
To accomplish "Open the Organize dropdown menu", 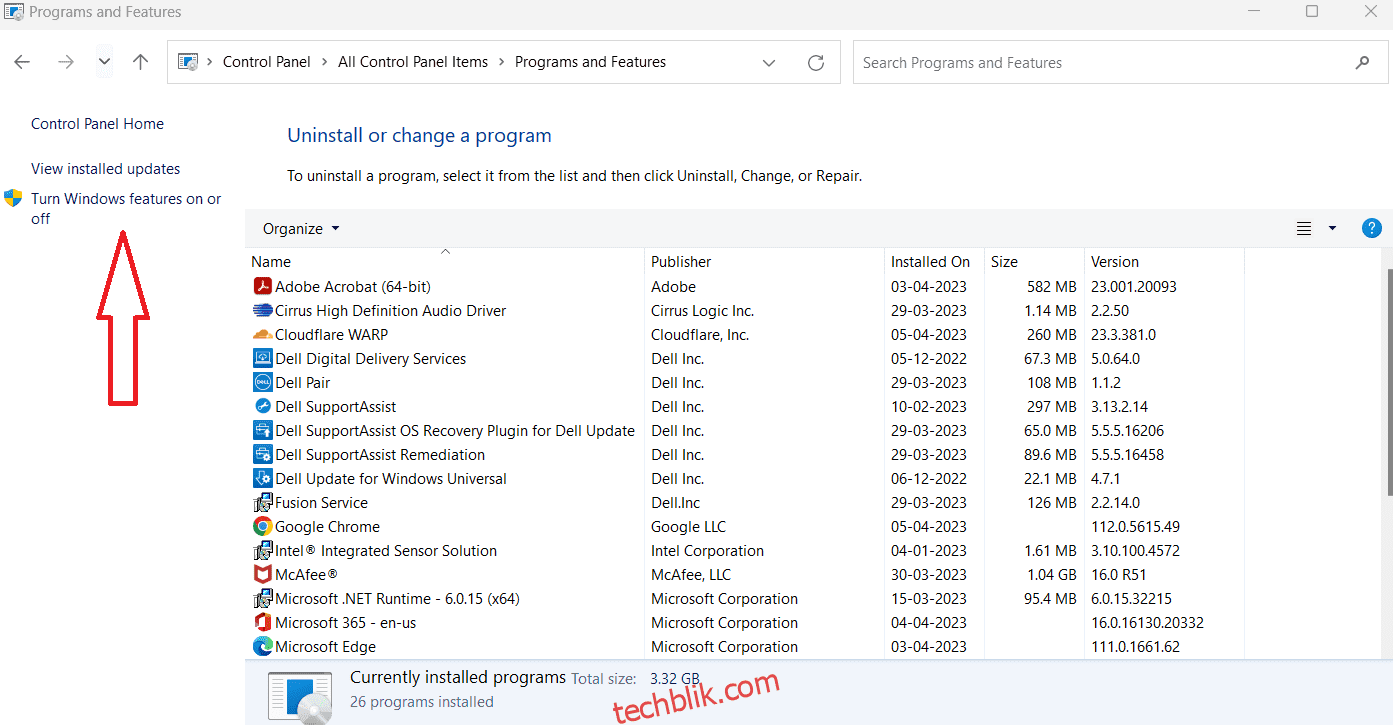I will (301, 229).
